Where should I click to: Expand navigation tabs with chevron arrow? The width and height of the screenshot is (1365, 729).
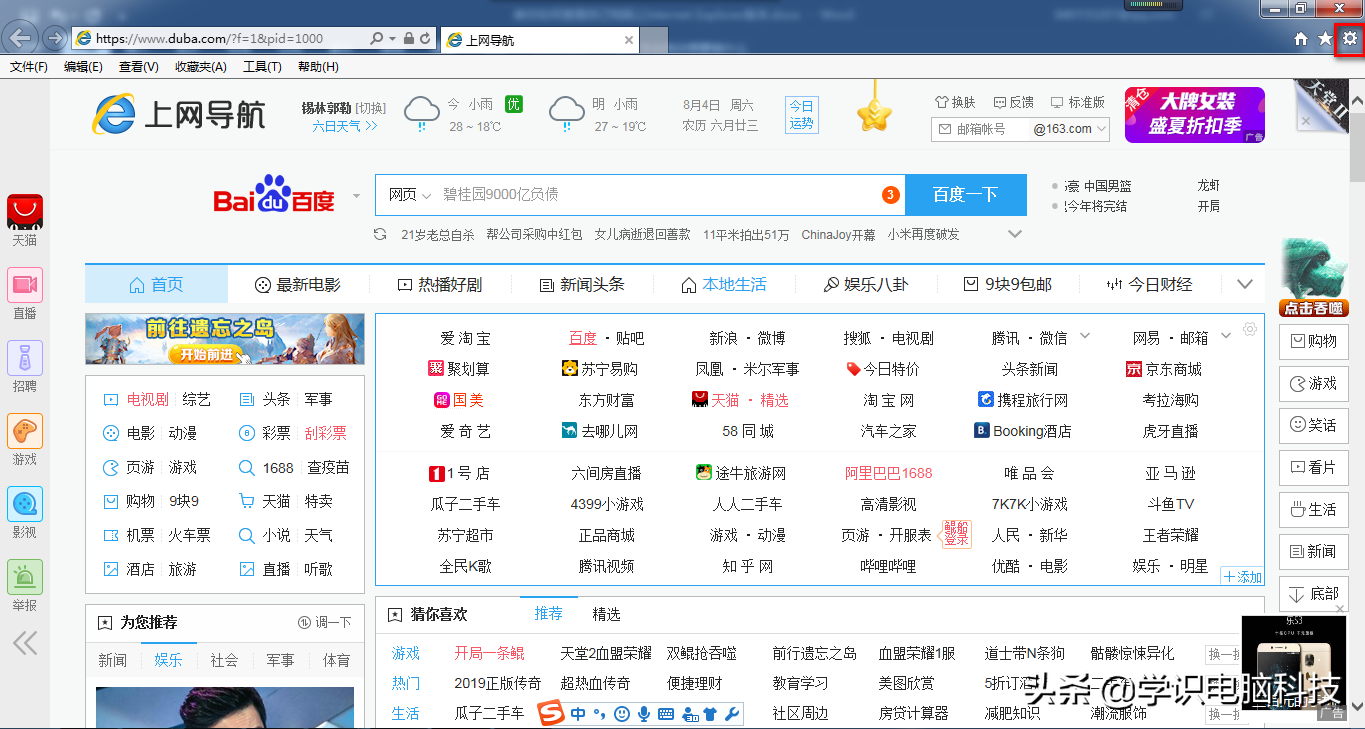click(1244, 284)
